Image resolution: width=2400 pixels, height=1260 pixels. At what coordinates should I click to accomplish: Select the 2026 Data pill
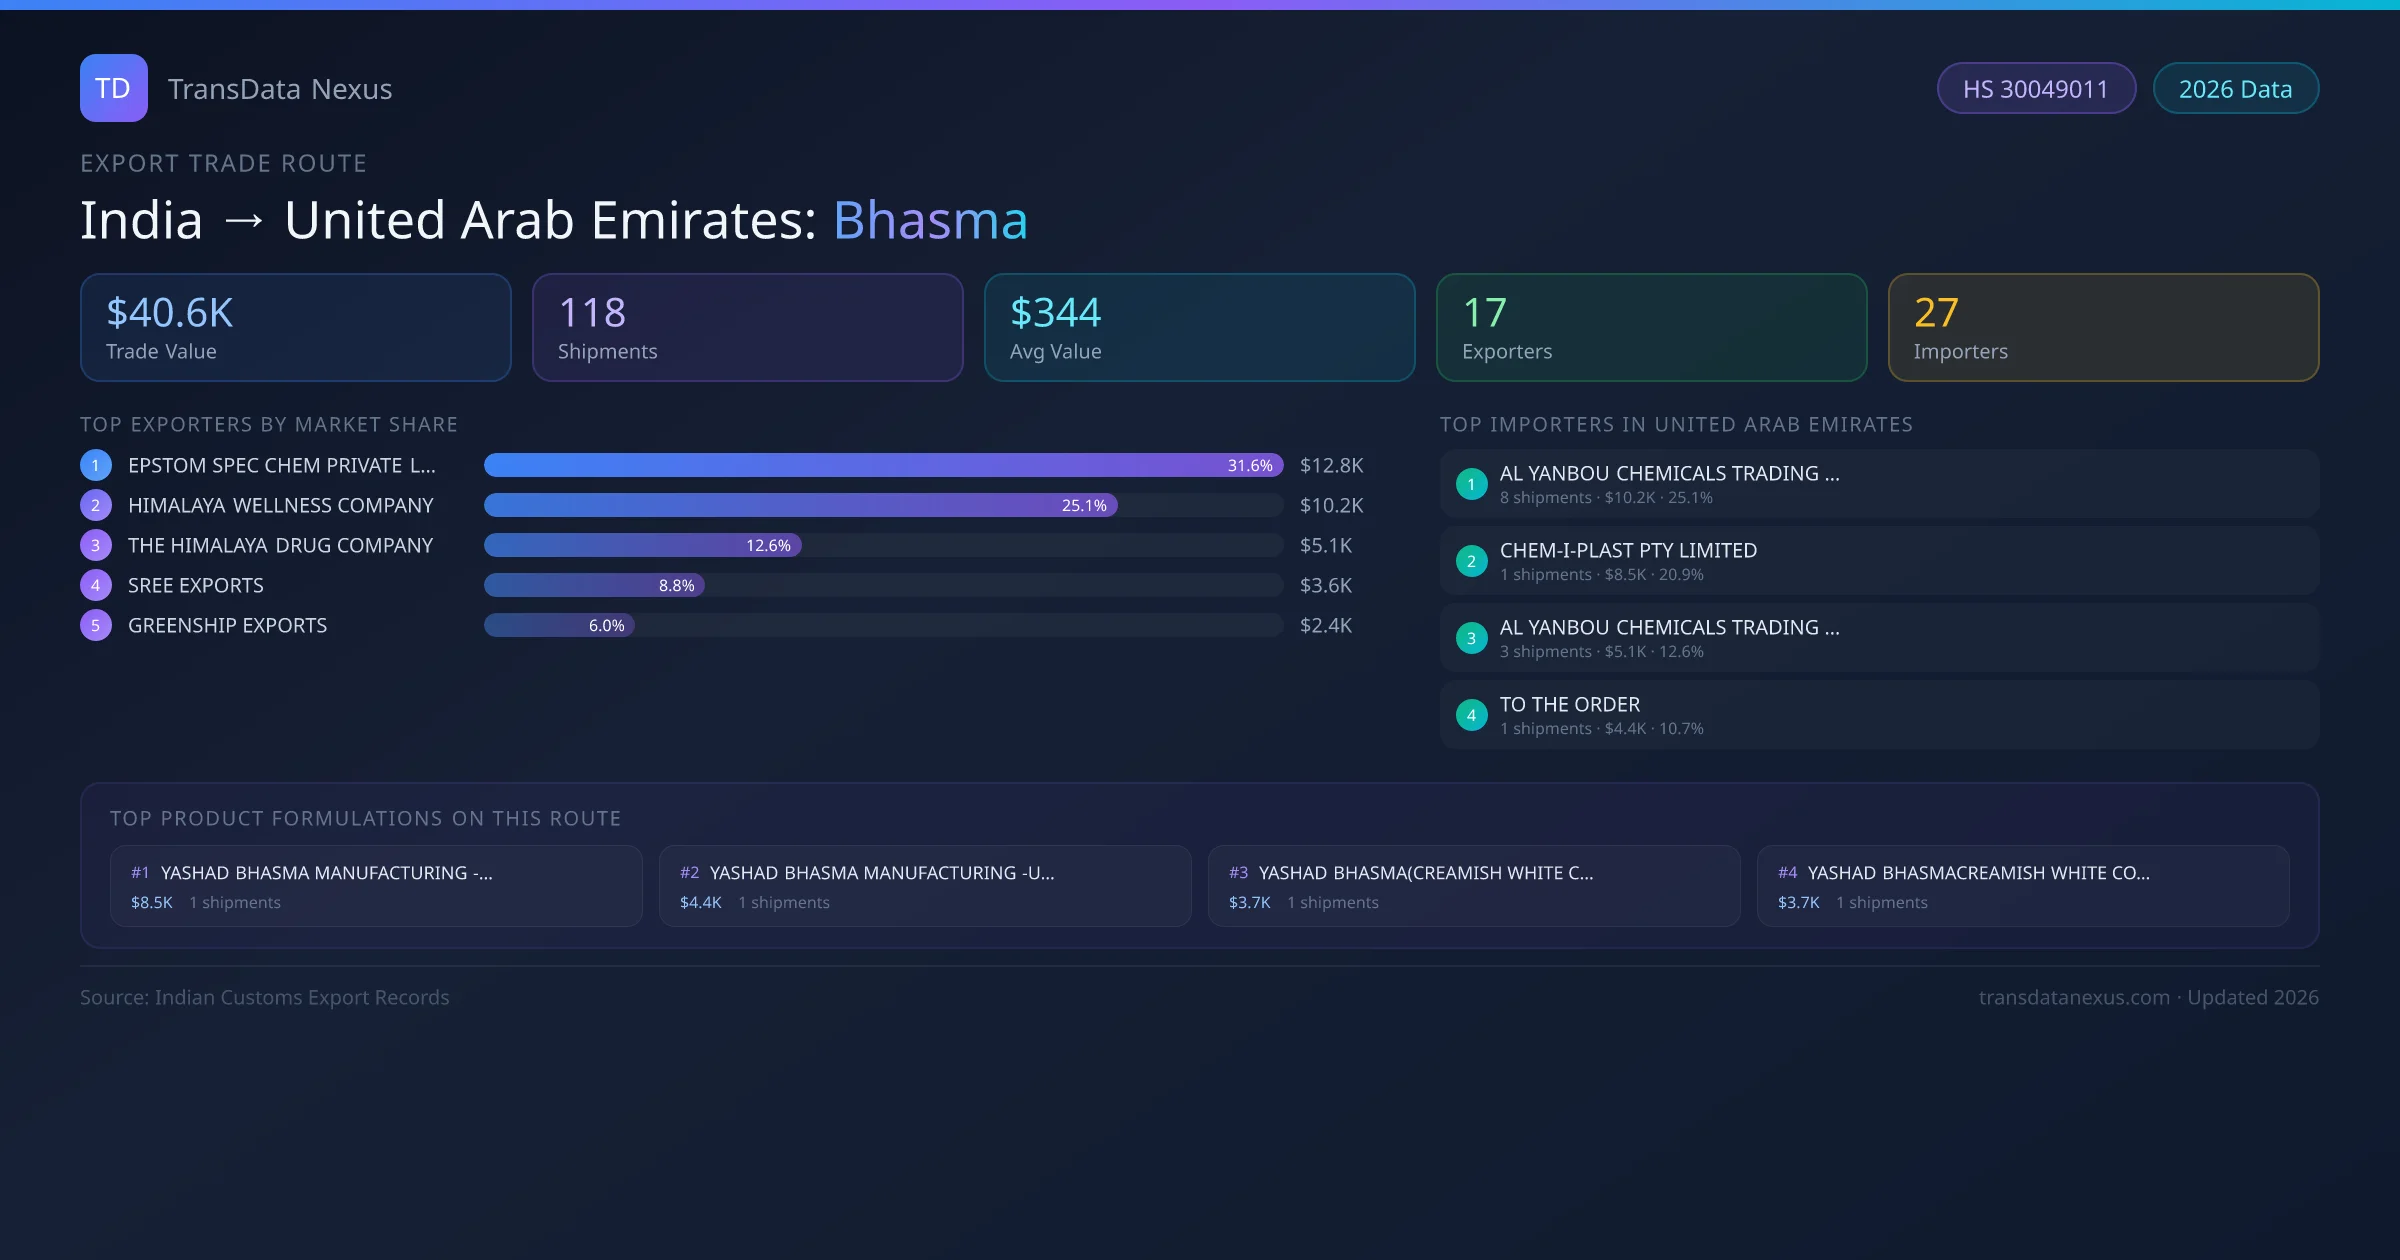(2235, 89)
